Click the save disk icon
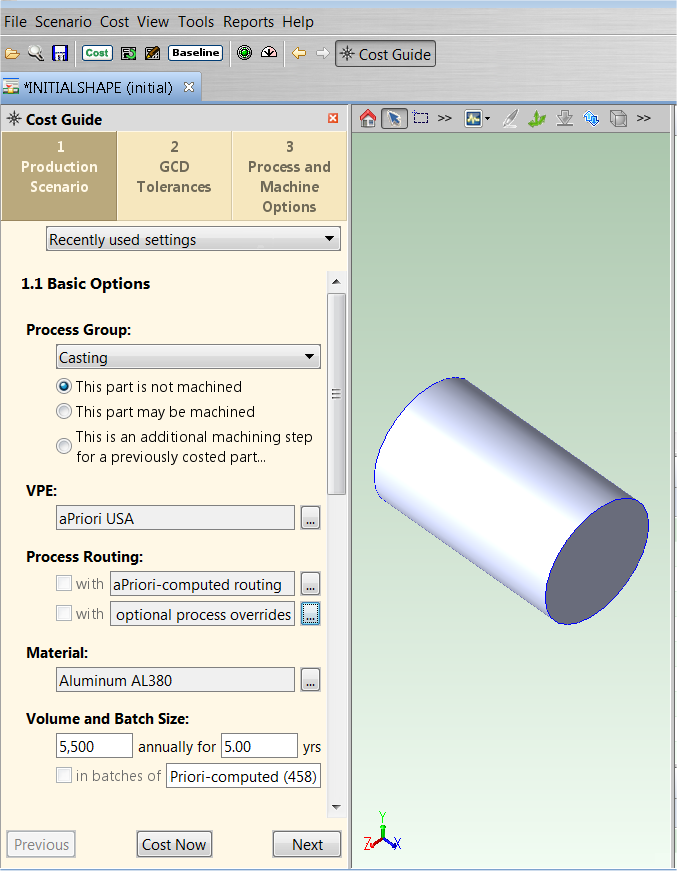The height and width of the screenshot is (871, 677). (60, 54)
